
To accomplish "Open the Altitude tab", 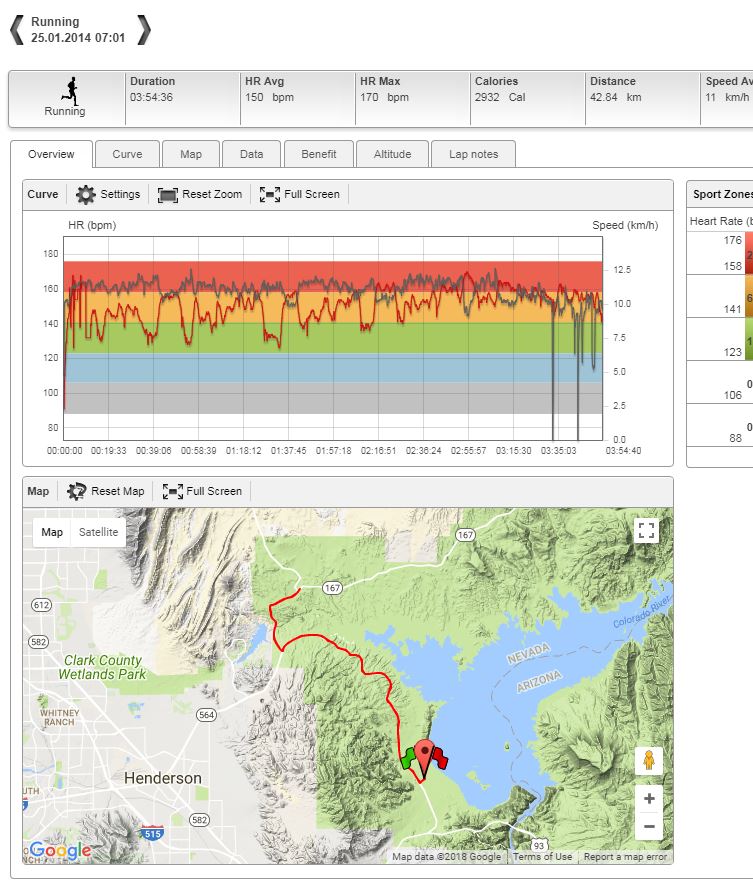I will [392, 154].
